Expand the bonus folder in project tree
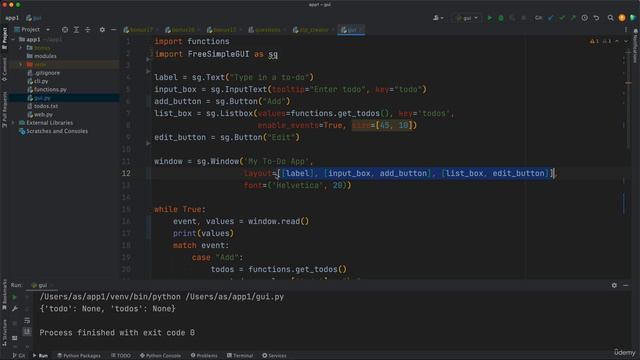Screen dimensions: 640x360 (20, 48)
